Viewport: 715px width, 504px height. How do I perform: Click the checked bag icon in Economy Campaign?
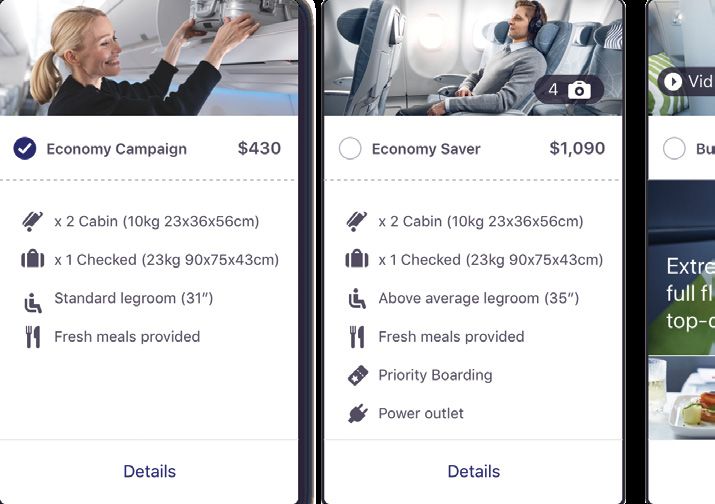[x=33, y=259]
